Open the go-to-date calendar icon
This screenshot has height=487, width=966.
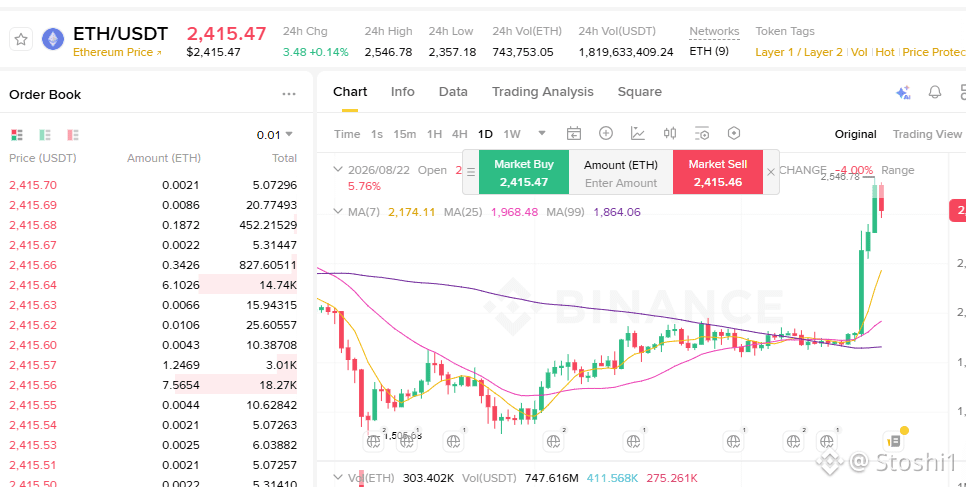pos(574,133)
